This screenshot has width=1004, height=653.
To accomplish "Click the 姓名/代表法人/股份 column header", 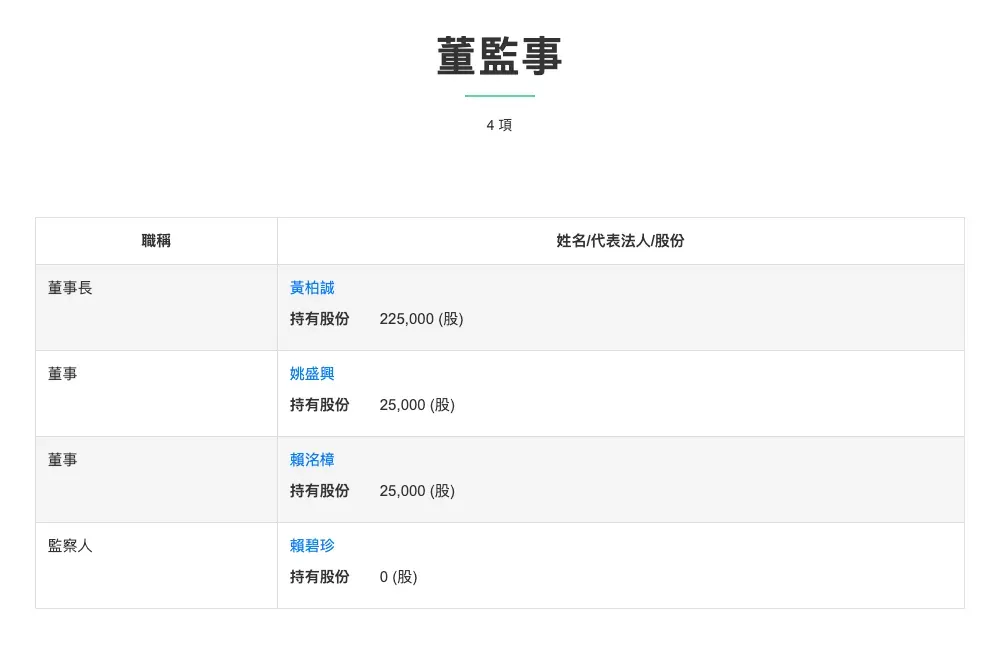I will pos(620,241).
